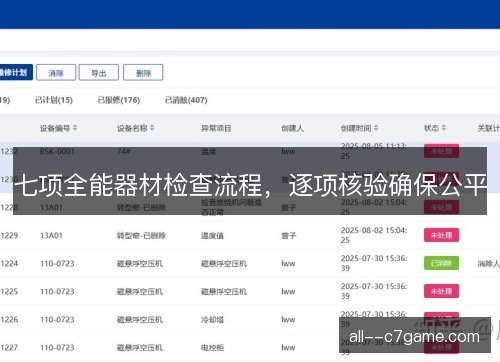Click the 2025-07-30 15:36:39 time in row 1224
500x362 pixels.
(374, 263)
